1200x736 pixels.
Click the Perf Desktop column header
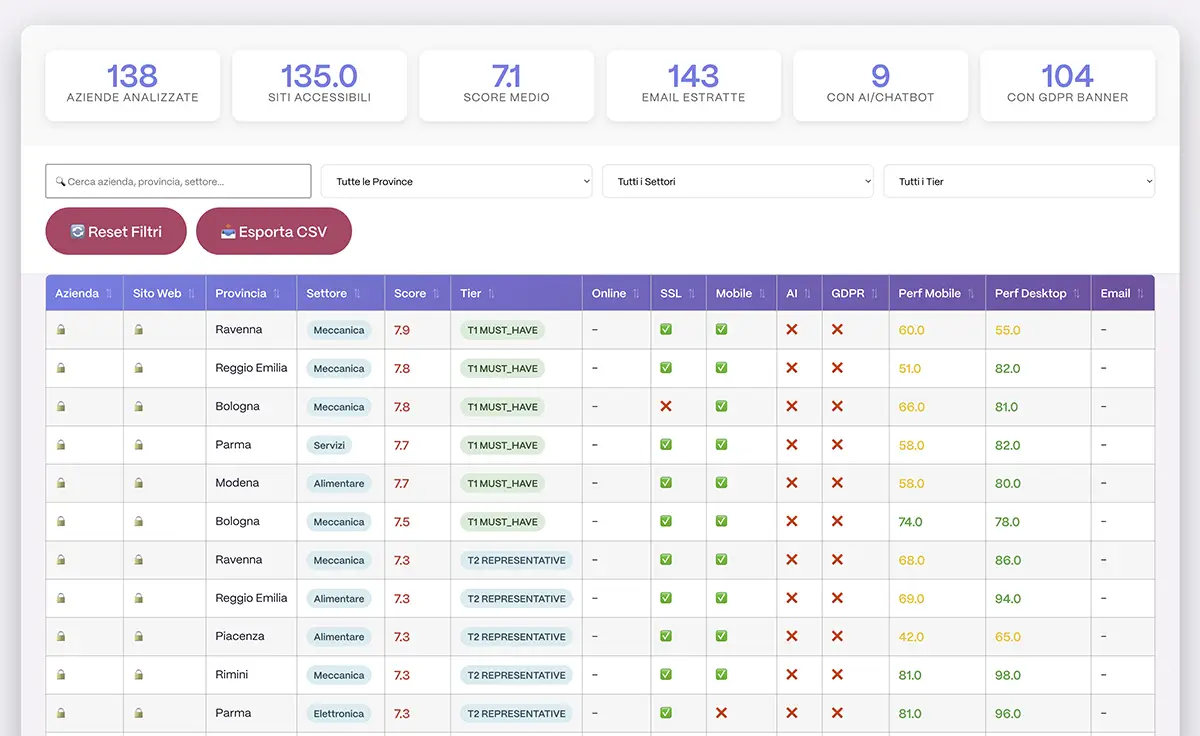(x=1038, y=293)
